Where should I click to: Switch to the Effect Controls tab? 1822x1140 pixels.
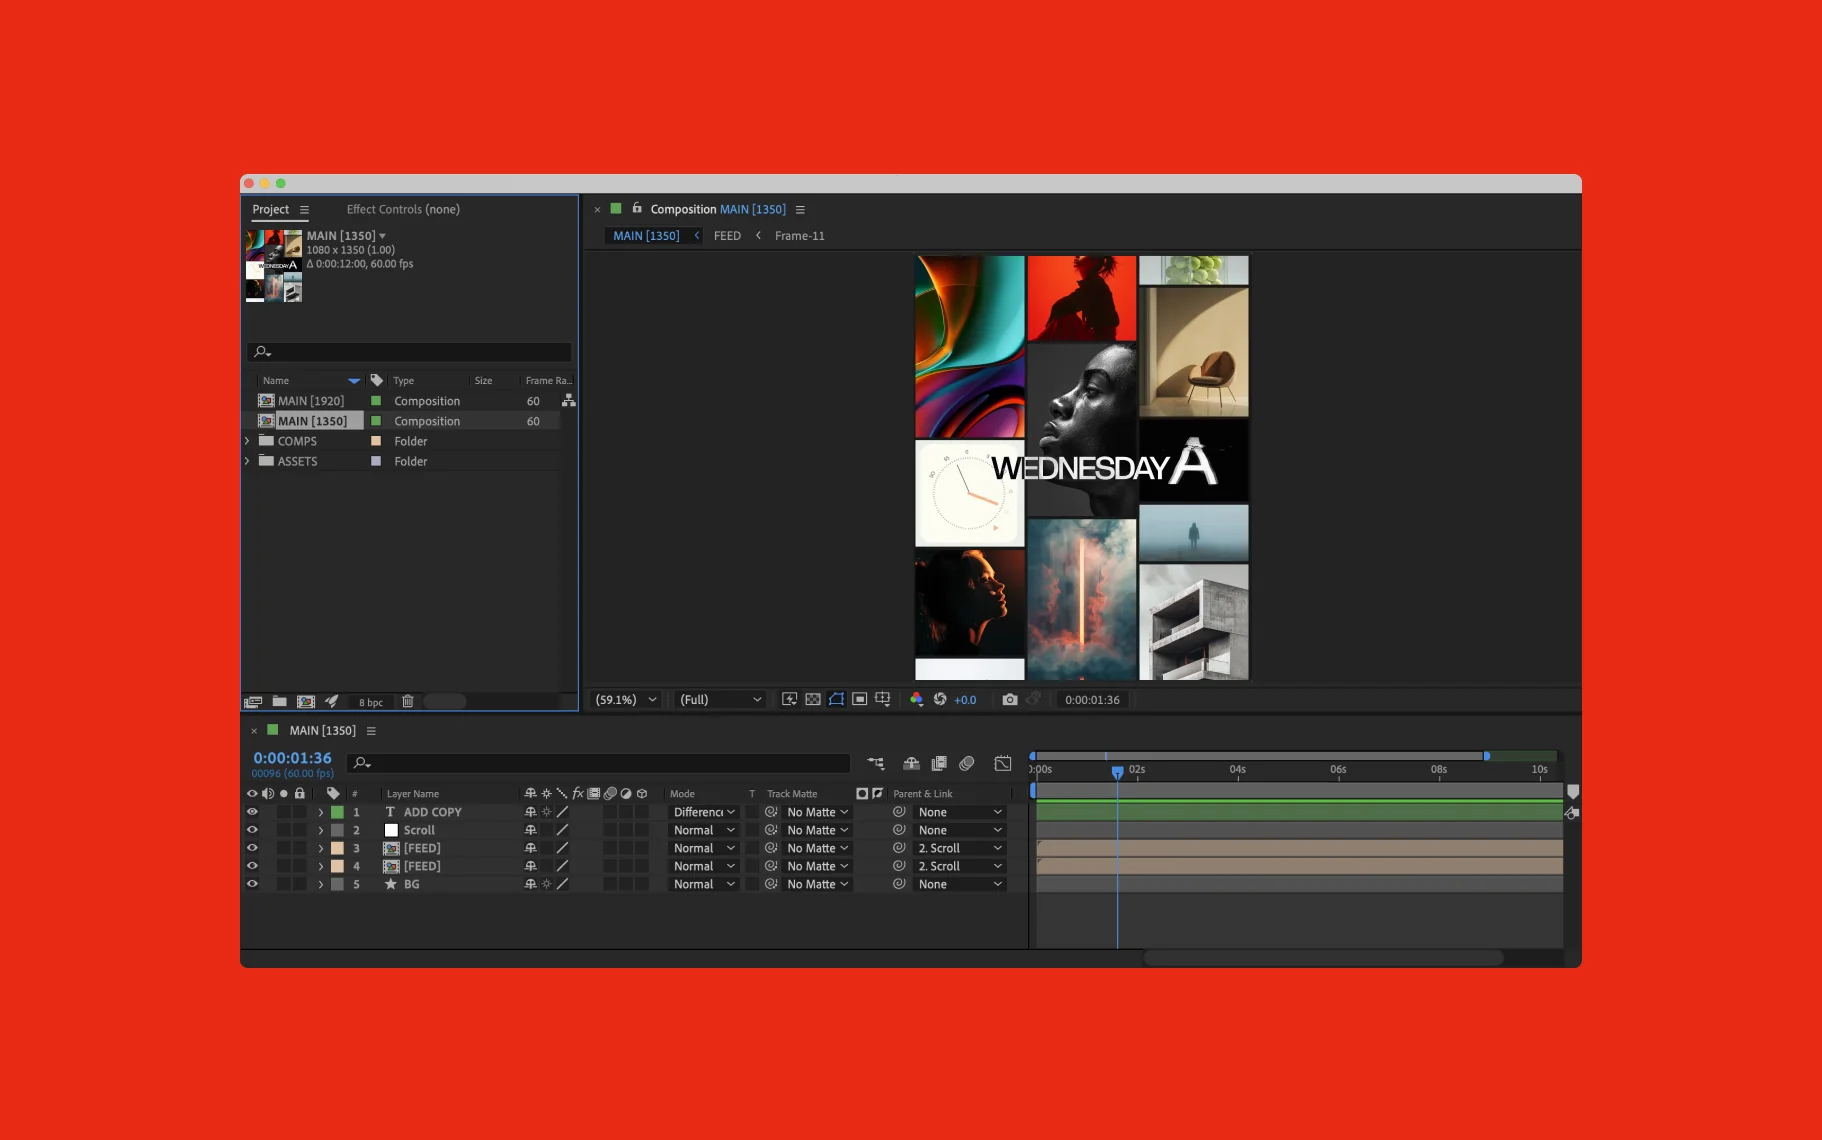tap(403, 210)
